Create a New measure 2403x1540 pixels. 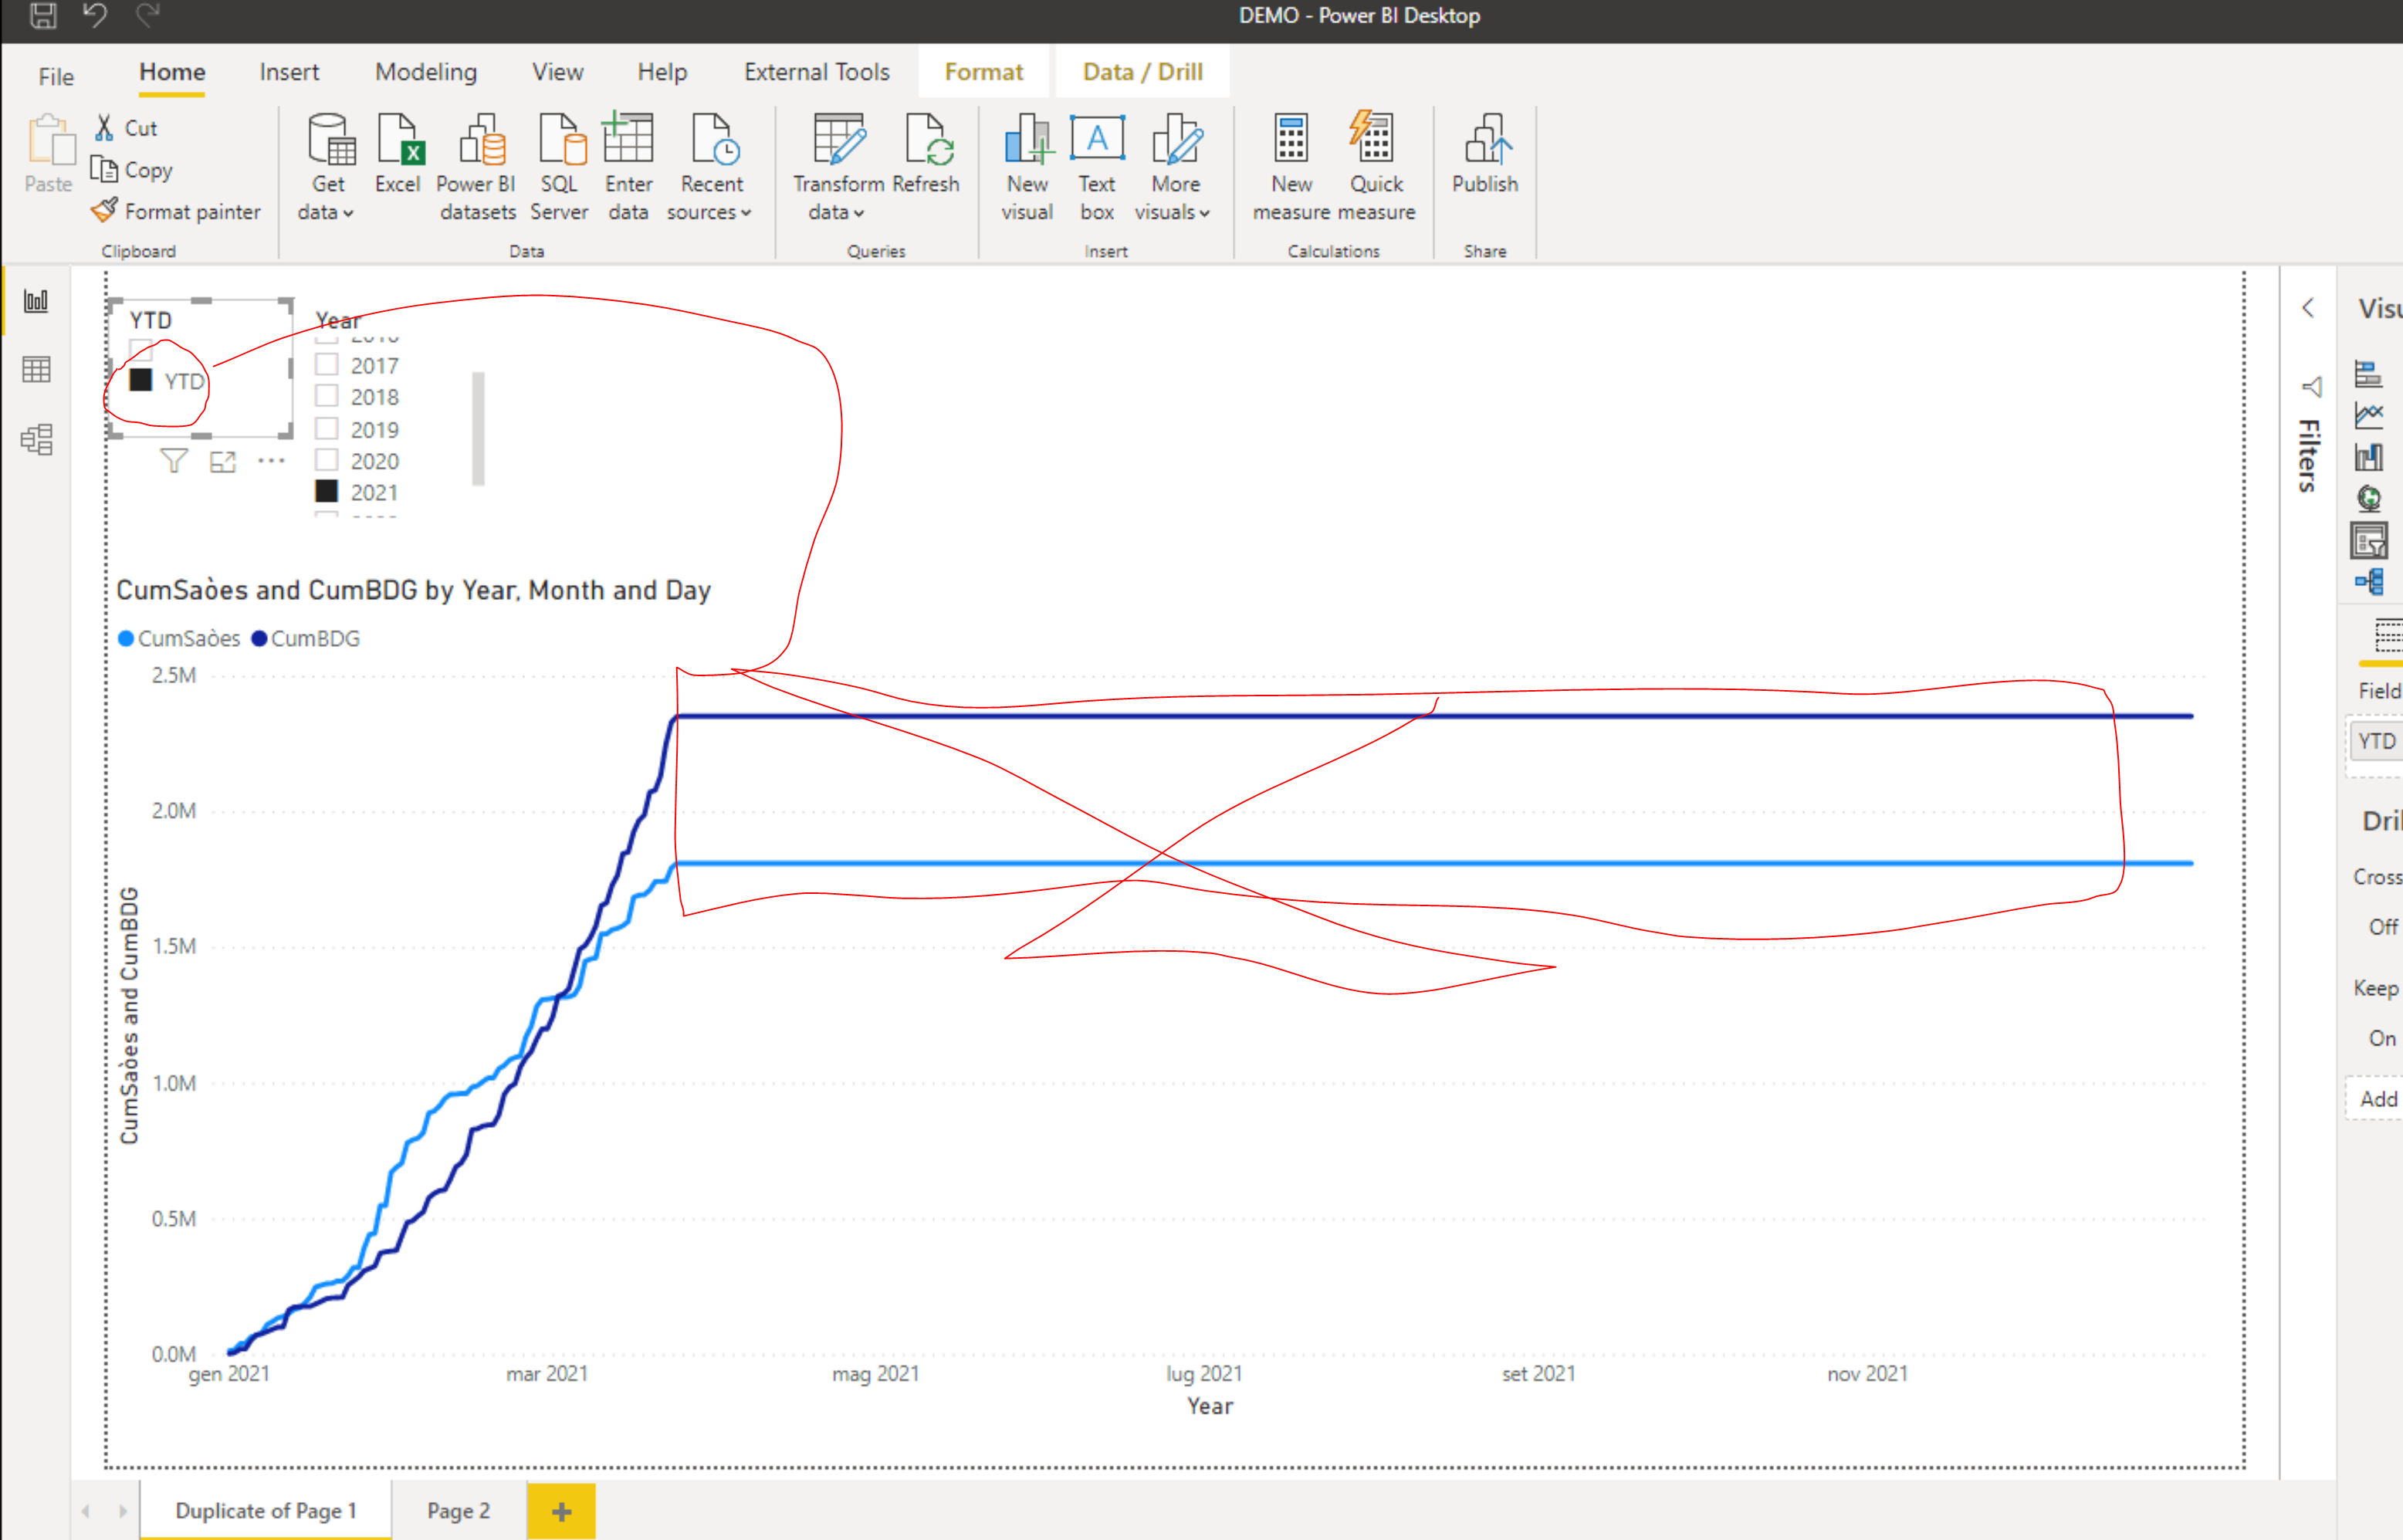(1291, 167)
